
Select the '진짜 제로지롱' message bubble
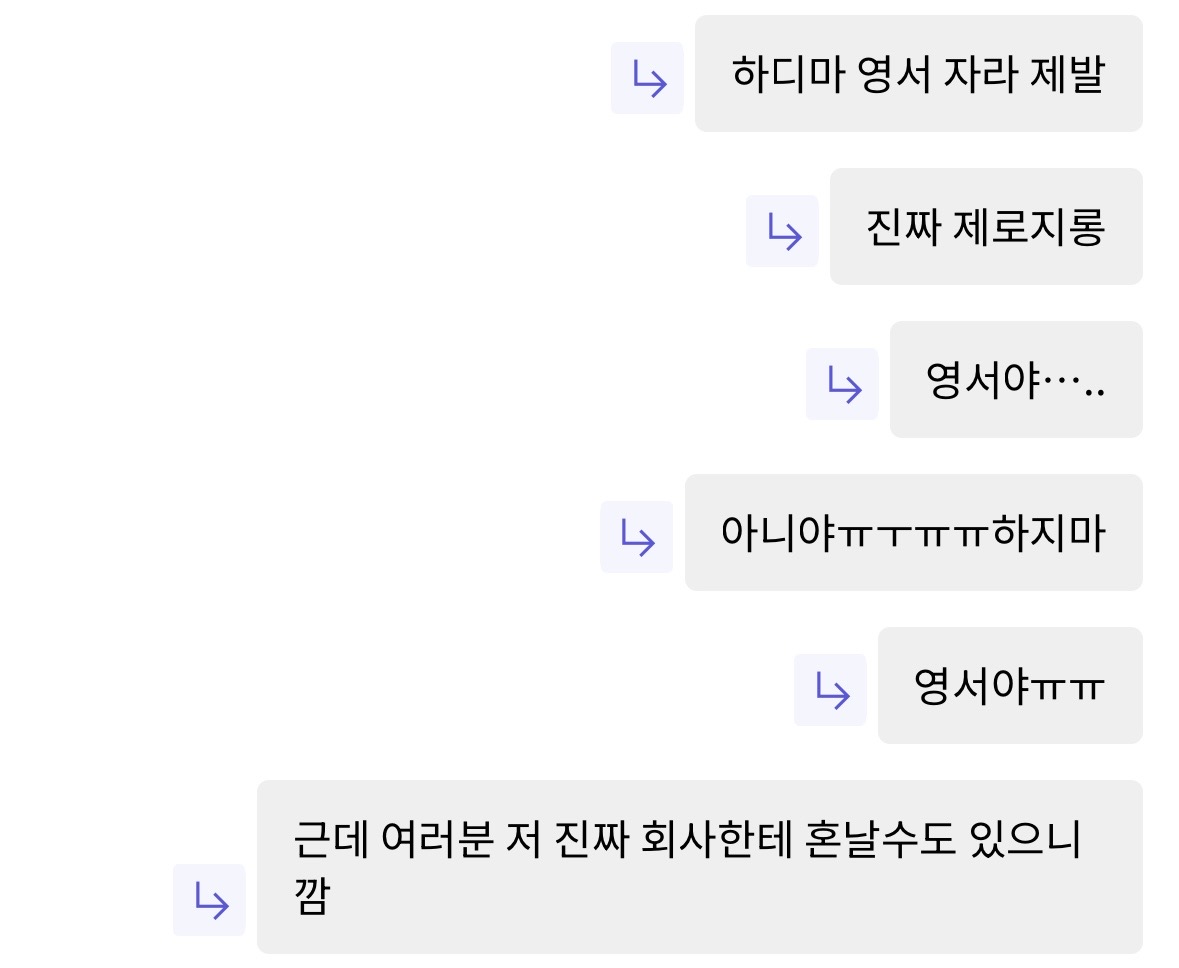pos(985,227)
